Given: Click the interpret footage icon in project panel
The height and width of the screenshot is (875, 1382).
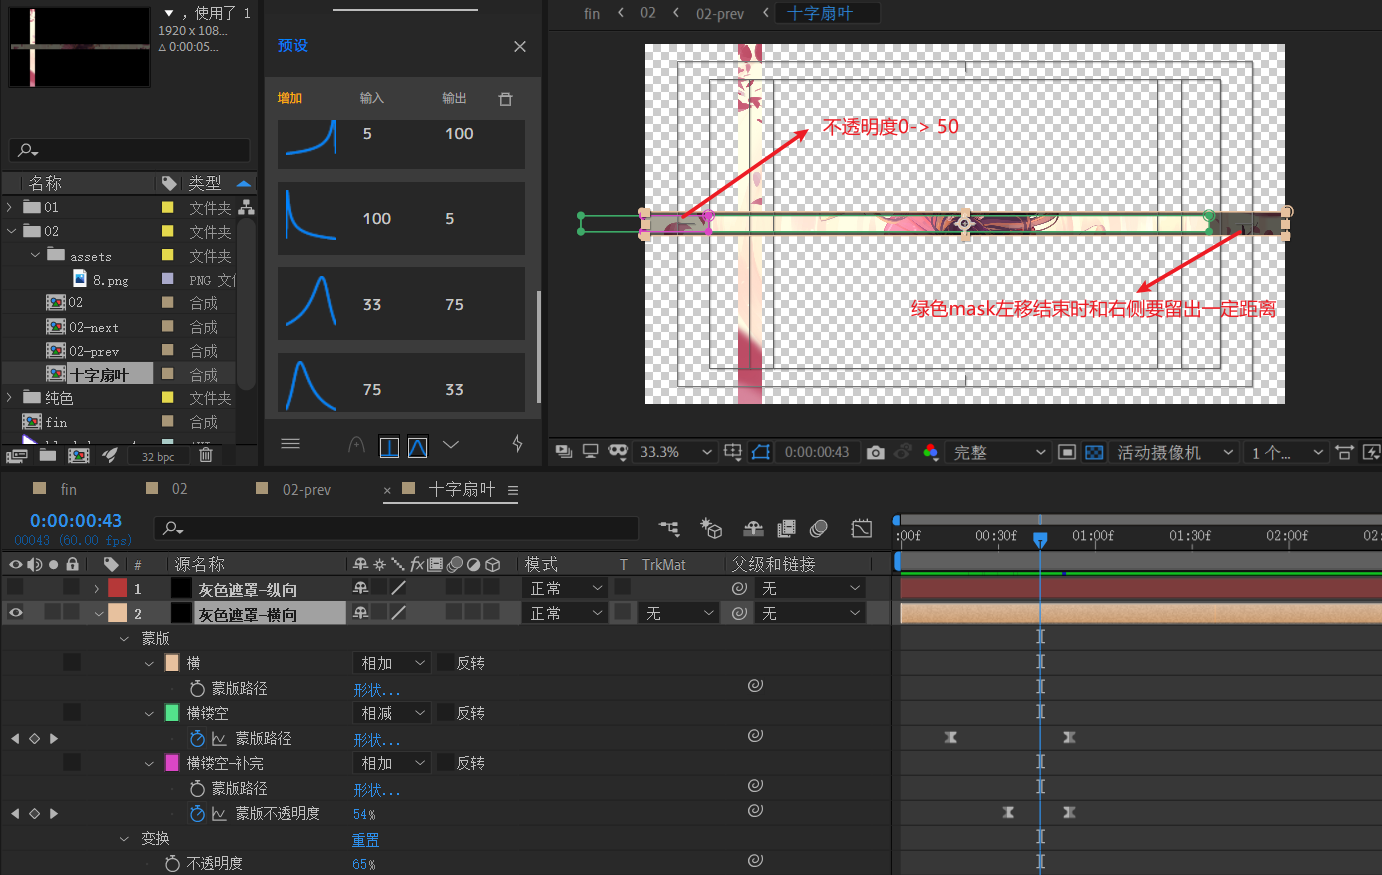Looking at the screenshot, I should point(16,455).
